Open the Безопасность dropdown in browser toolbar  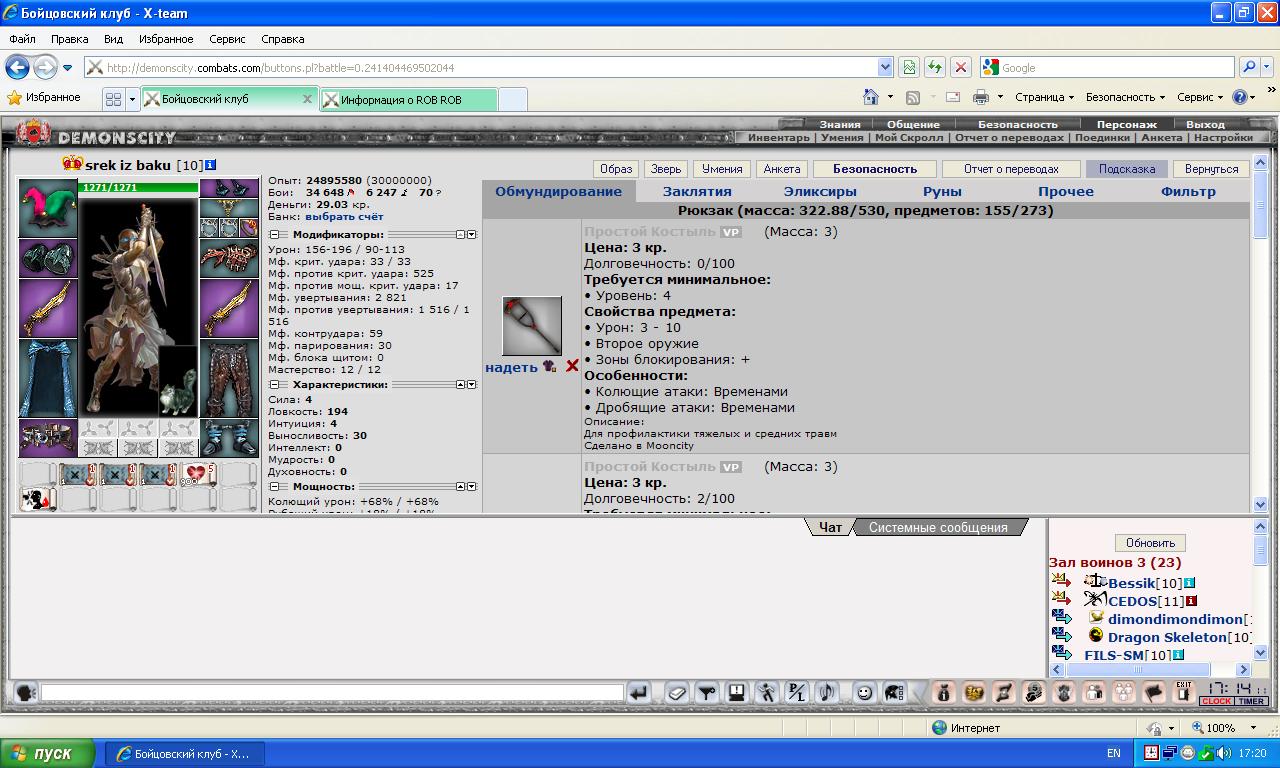1125,97
